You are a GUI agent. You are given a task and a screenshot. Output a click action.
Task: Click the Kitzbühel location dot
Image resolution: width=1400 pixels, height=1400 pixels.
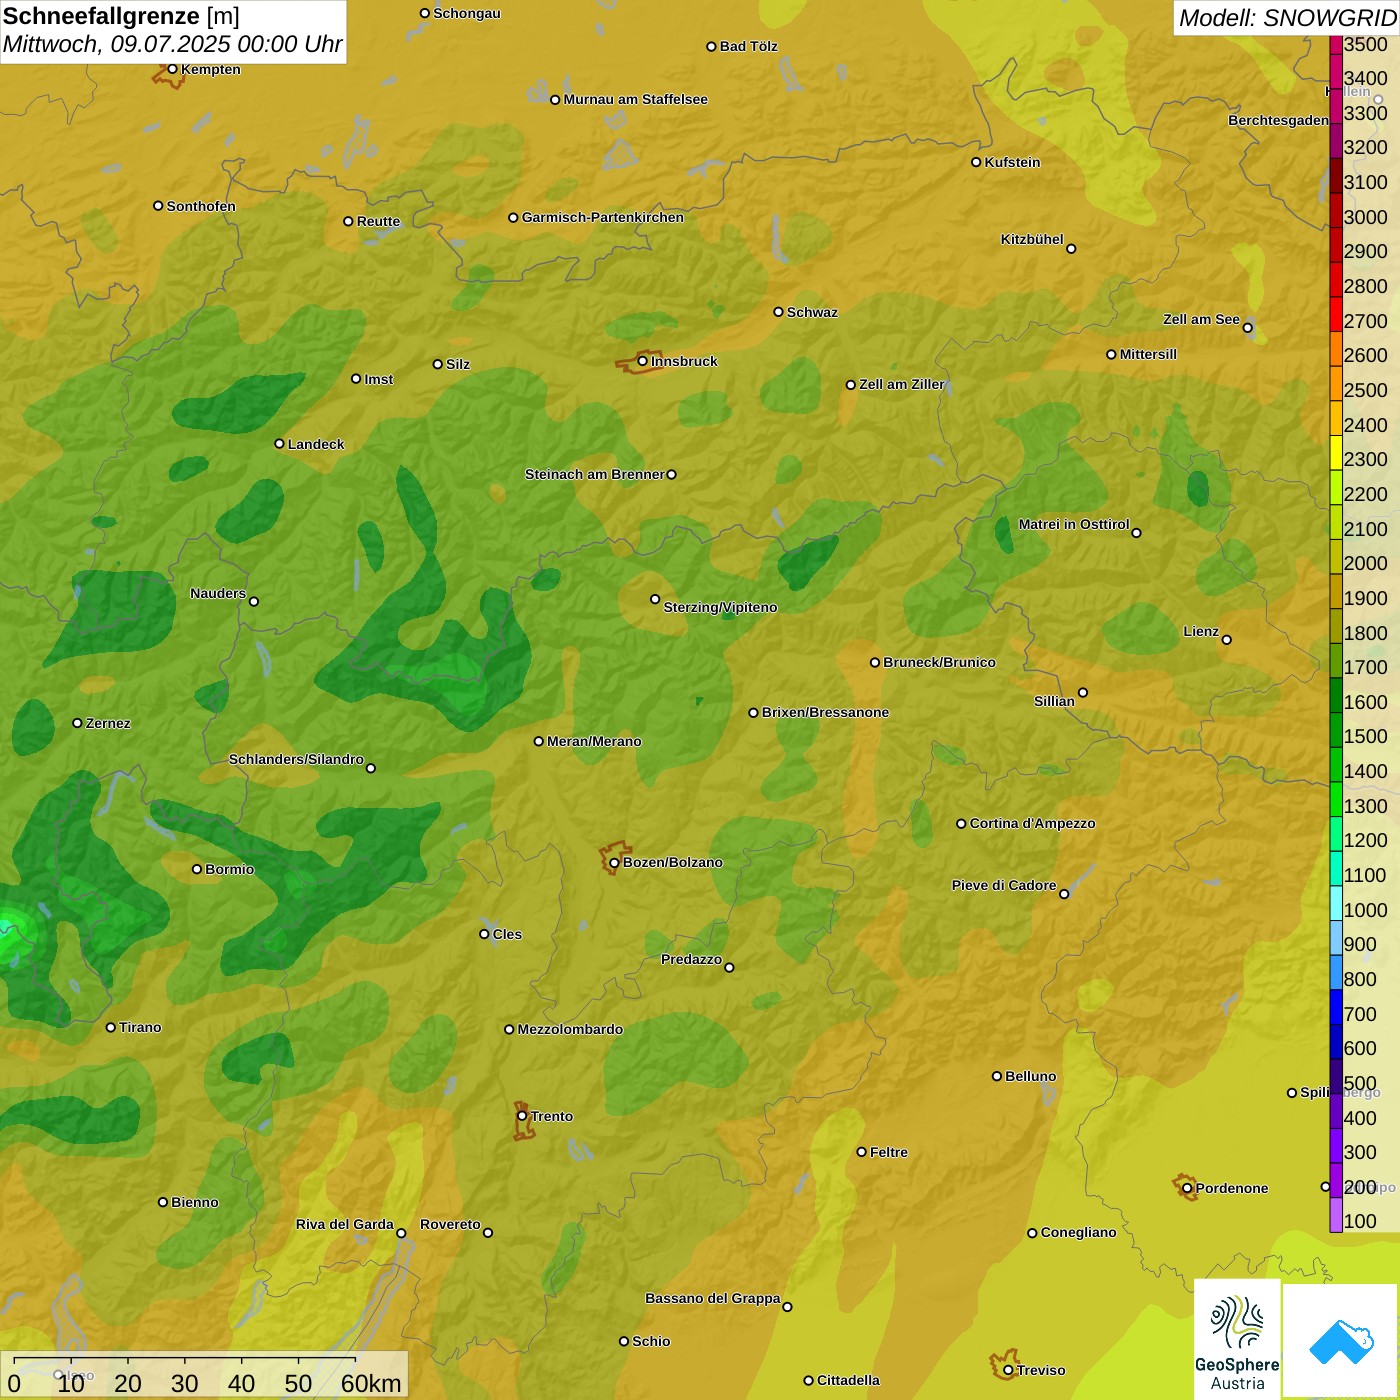coord(1071,249)
